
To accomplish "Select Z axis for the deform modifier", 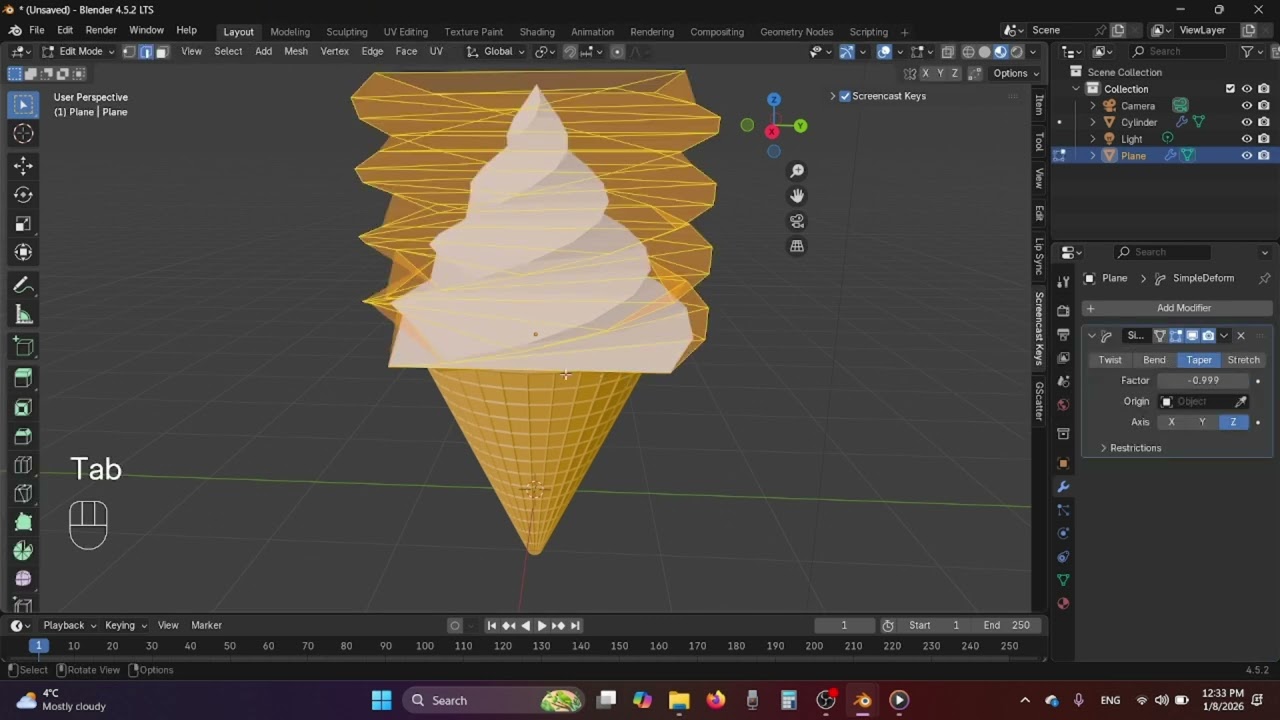I will 1233,422.
